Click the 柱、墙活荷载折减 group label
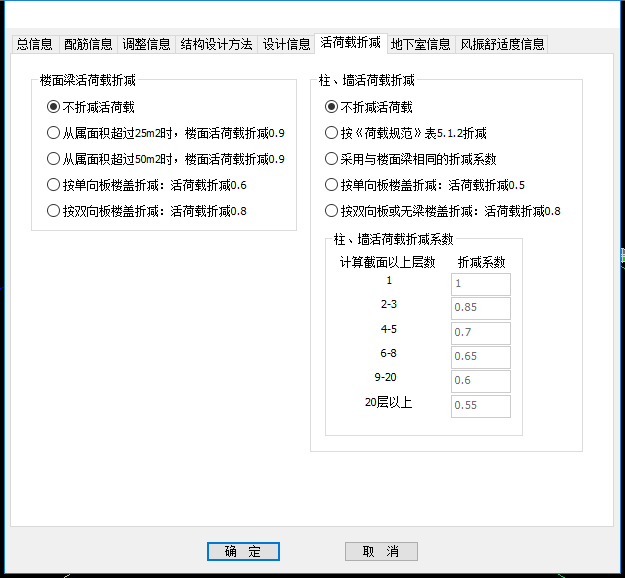The width and height of the screenshot is (625, 578). pos(367,80)
